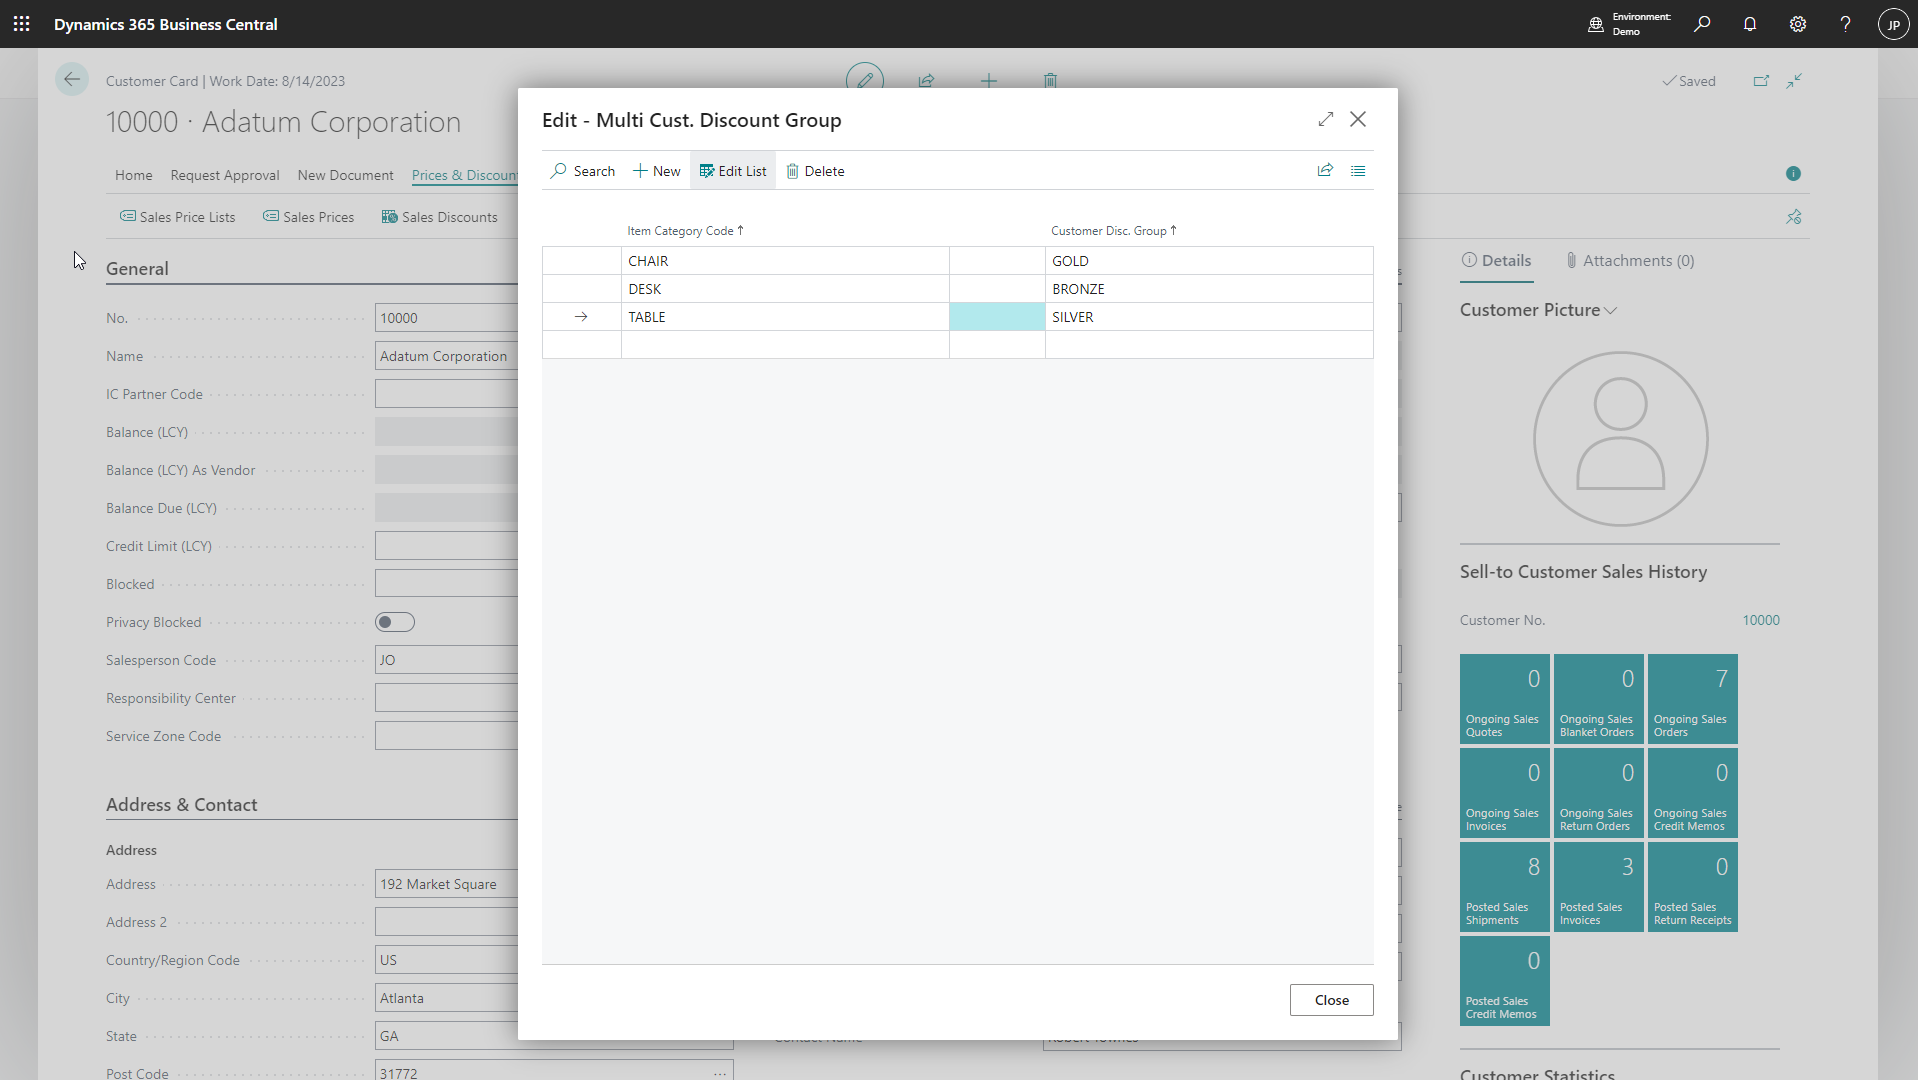Click the Salesperson Code field

tap(446, 660)
